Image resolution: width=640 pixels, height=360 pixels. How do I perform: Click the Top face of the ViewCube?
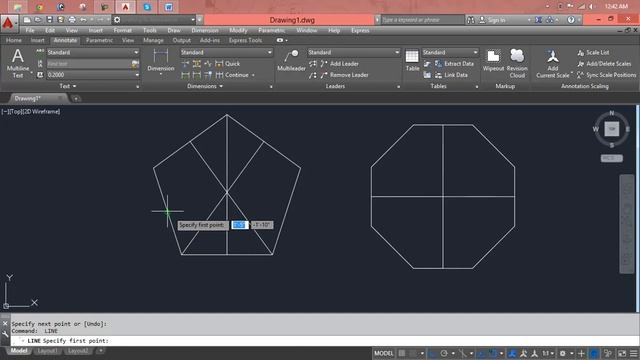611,129
